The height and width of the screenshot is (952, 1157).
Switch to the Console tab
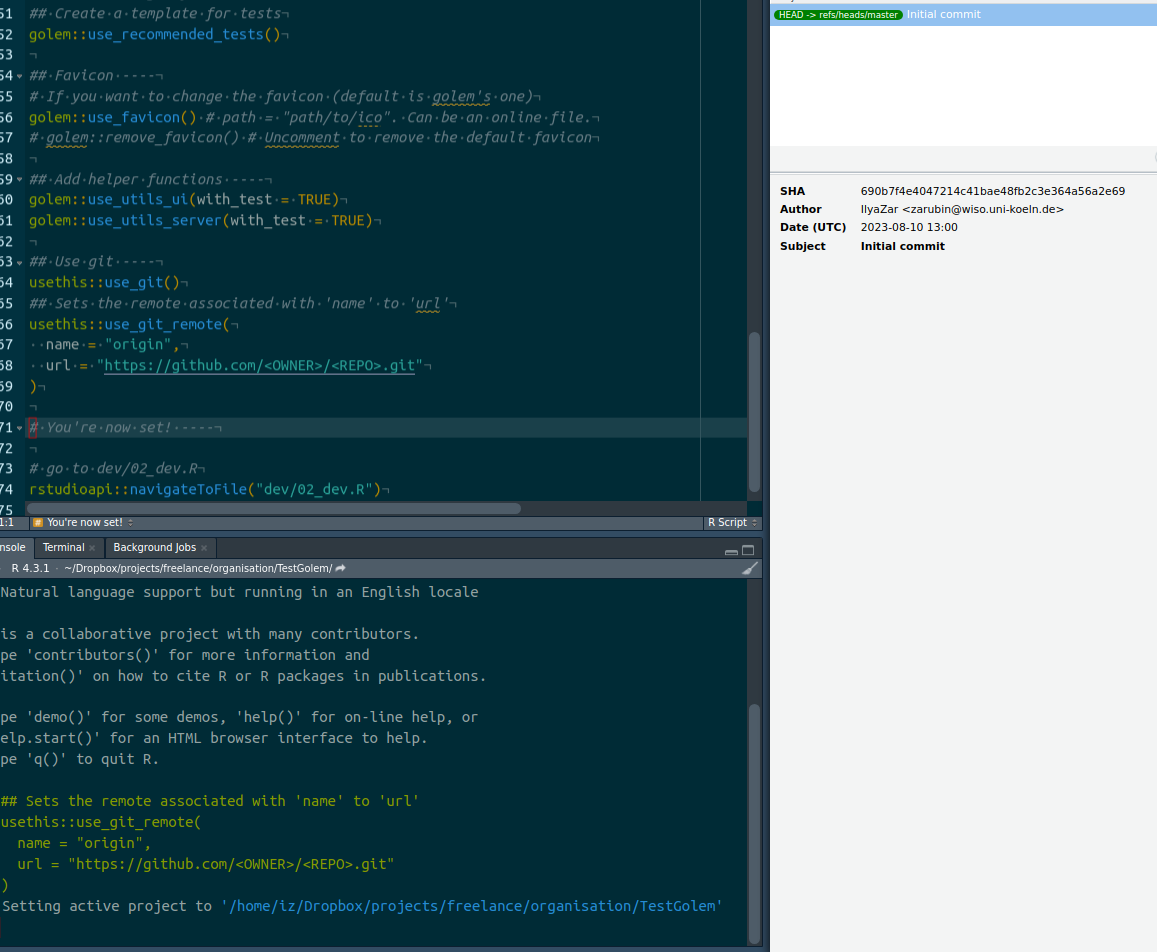click(x=10, y=547)
